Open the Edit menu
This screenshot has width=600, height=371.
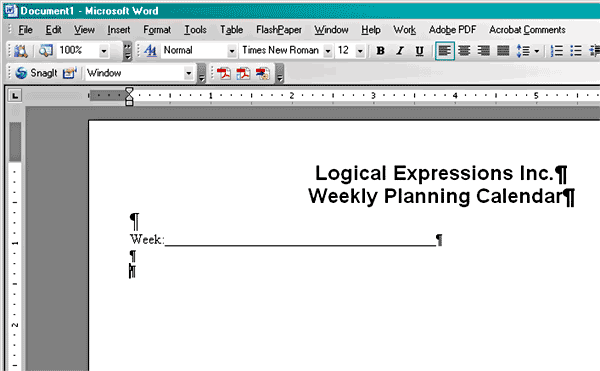[54, 30]
